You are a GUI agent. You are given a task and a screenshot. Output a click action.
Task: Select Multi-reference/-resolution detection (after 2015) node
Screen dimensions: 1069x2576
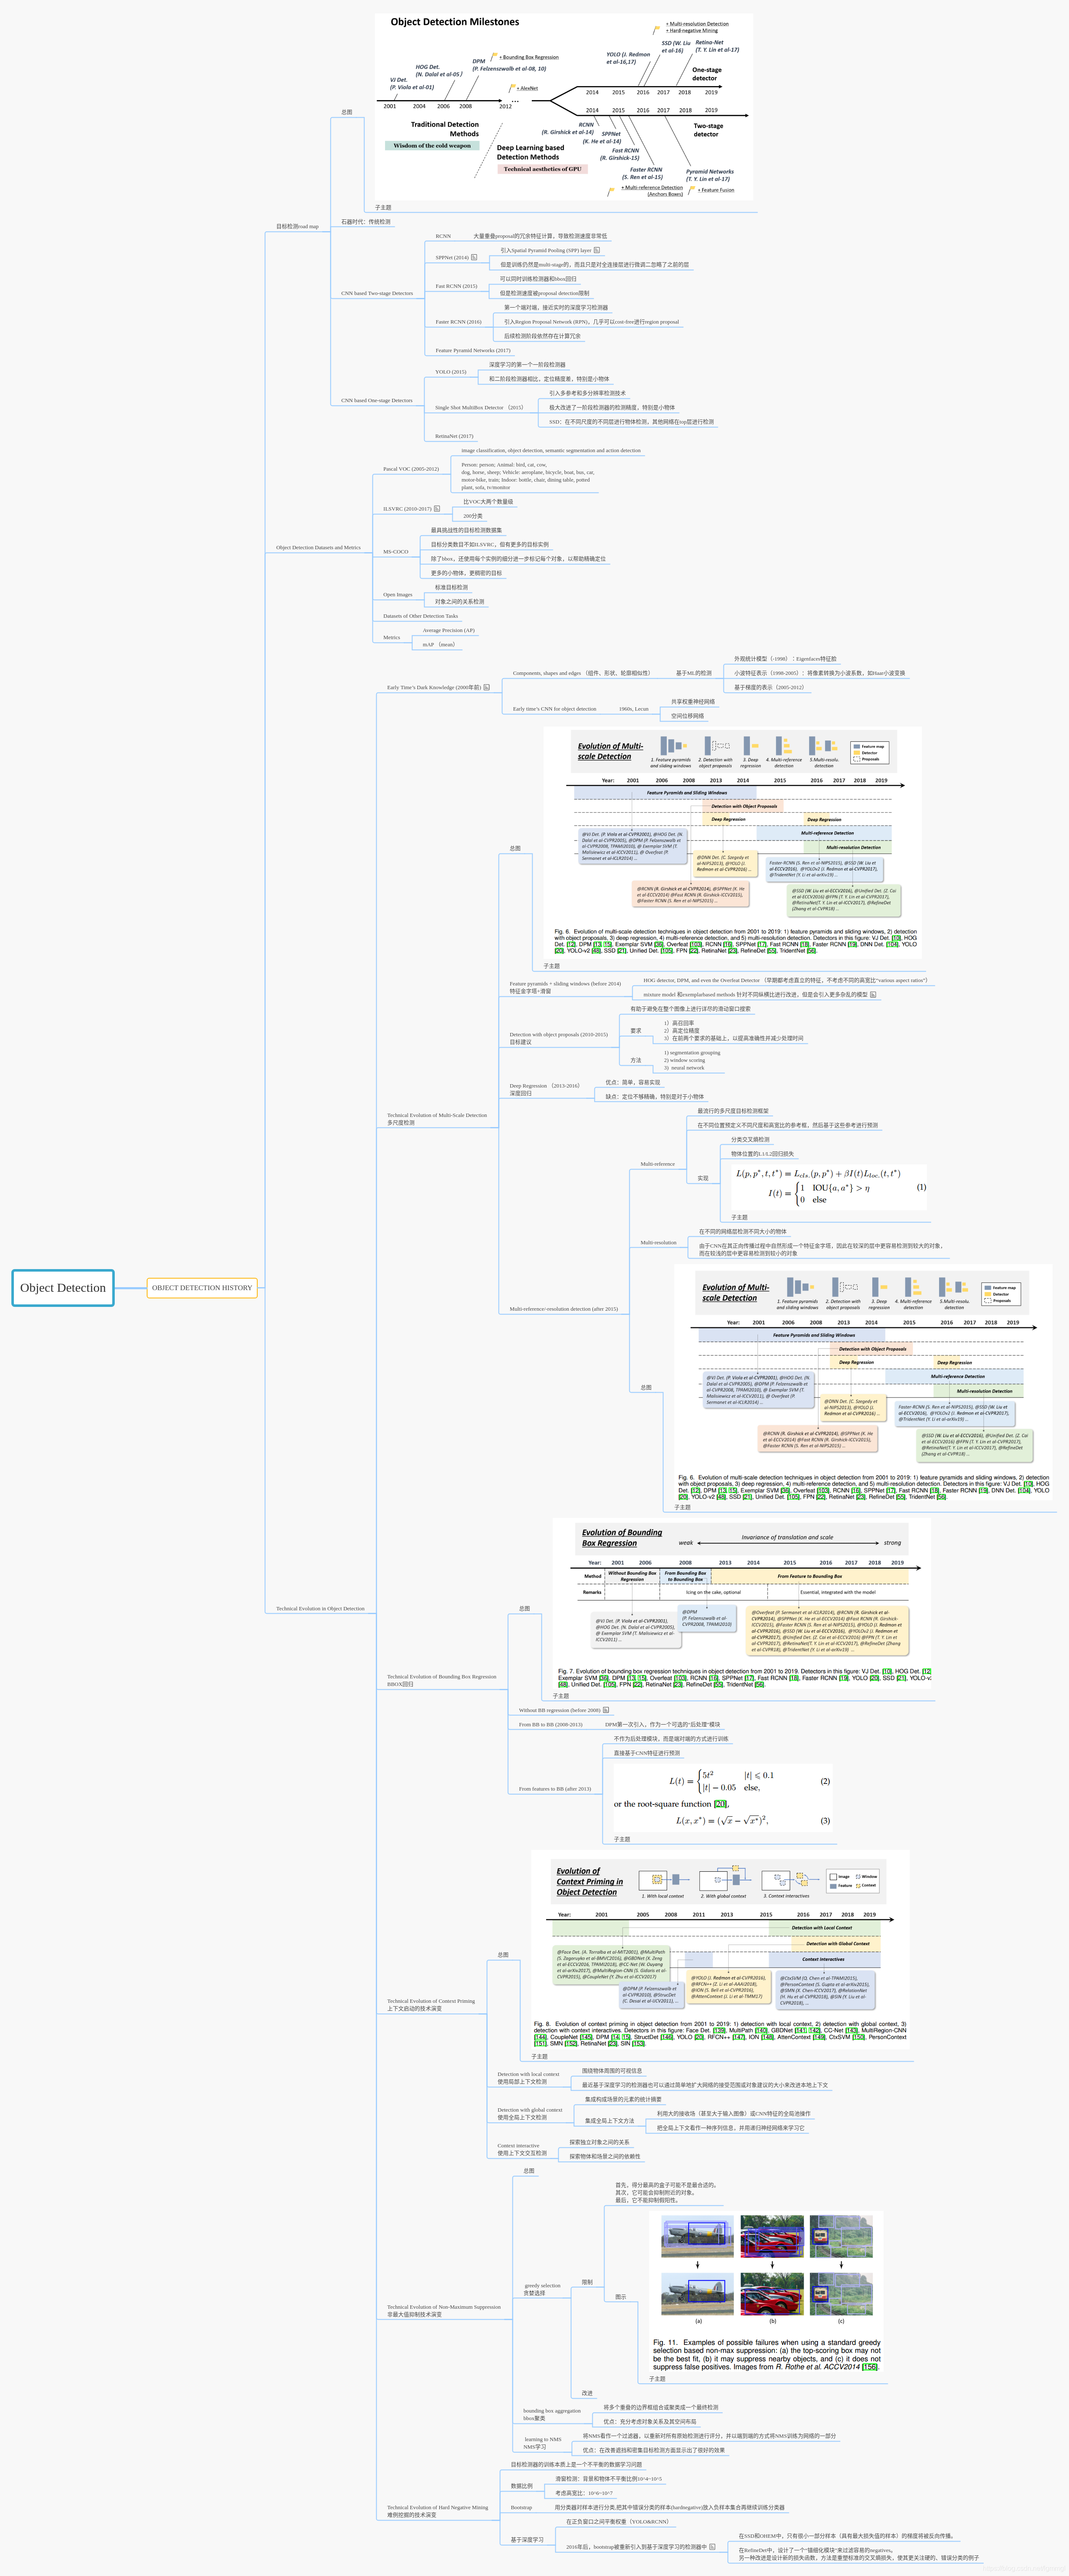click(564, 1308)
